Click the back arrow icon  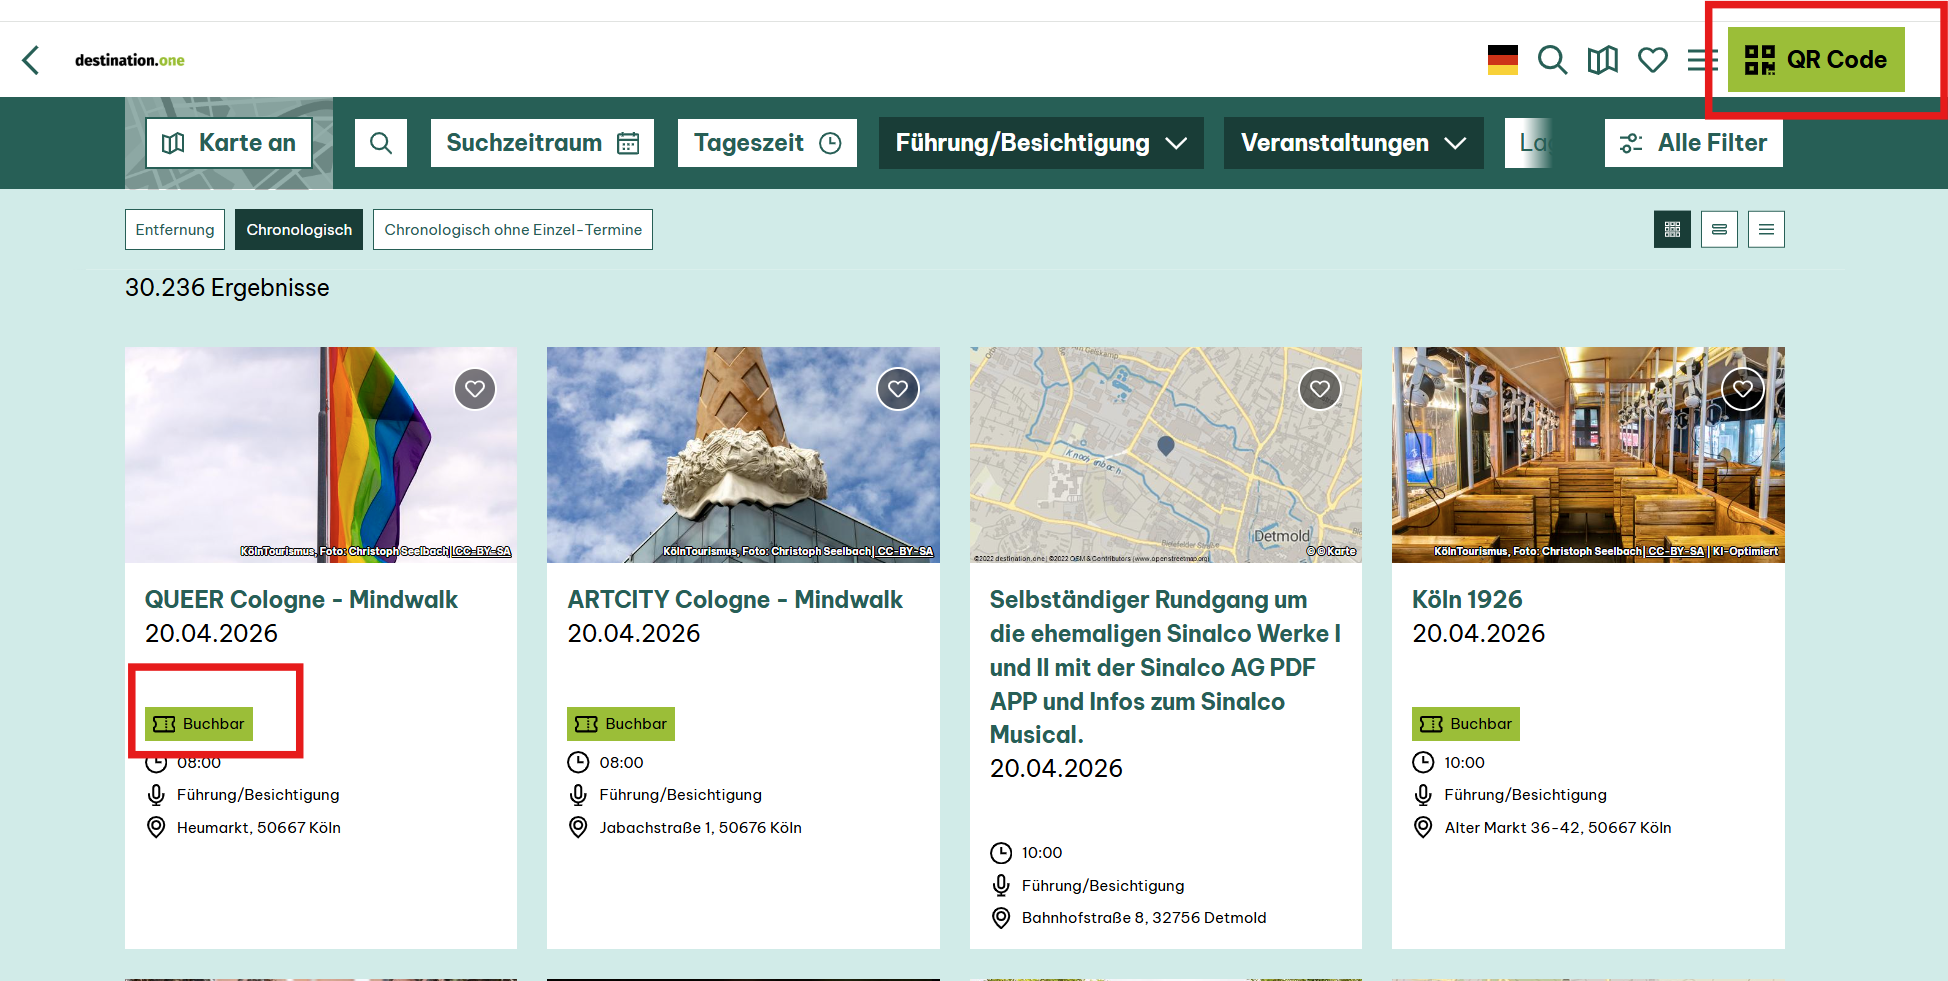(31, 60)
